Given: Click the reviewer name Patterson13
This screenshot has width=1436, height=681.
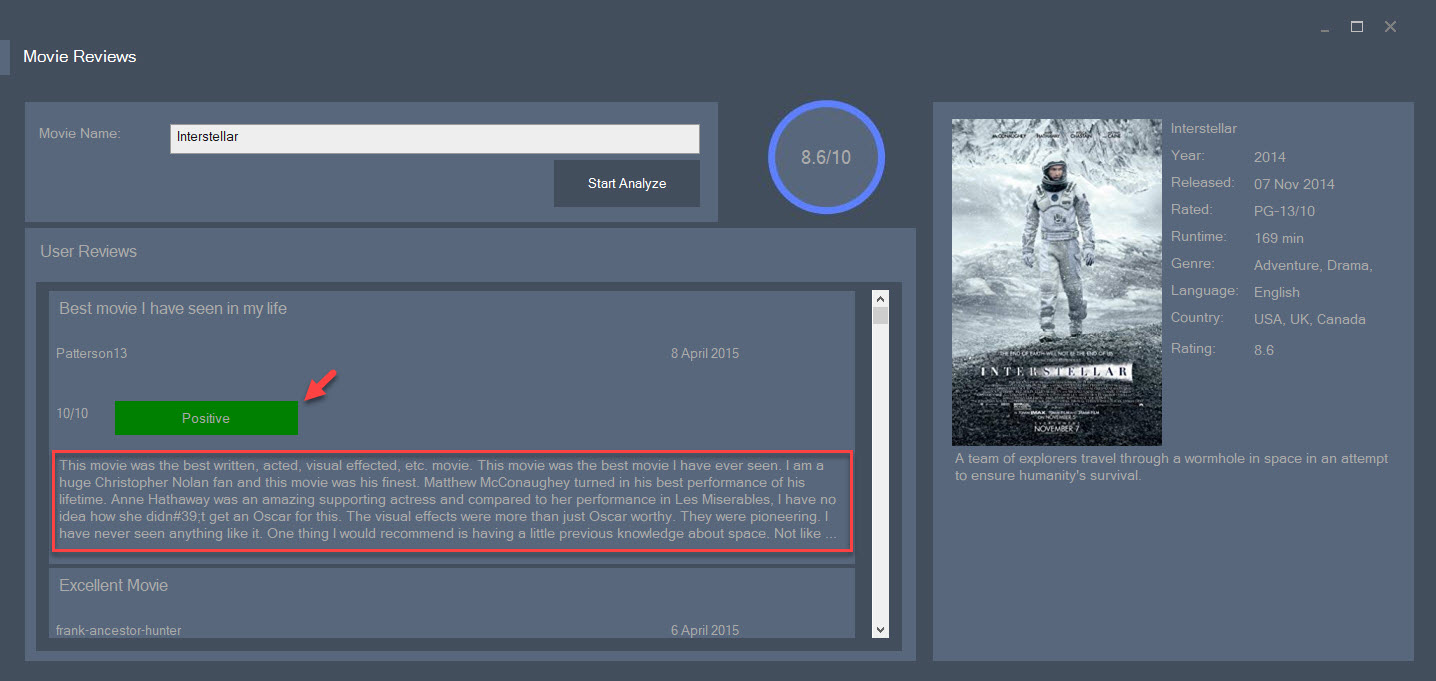Looking at the screenshot, I should [x=91, y=353].
